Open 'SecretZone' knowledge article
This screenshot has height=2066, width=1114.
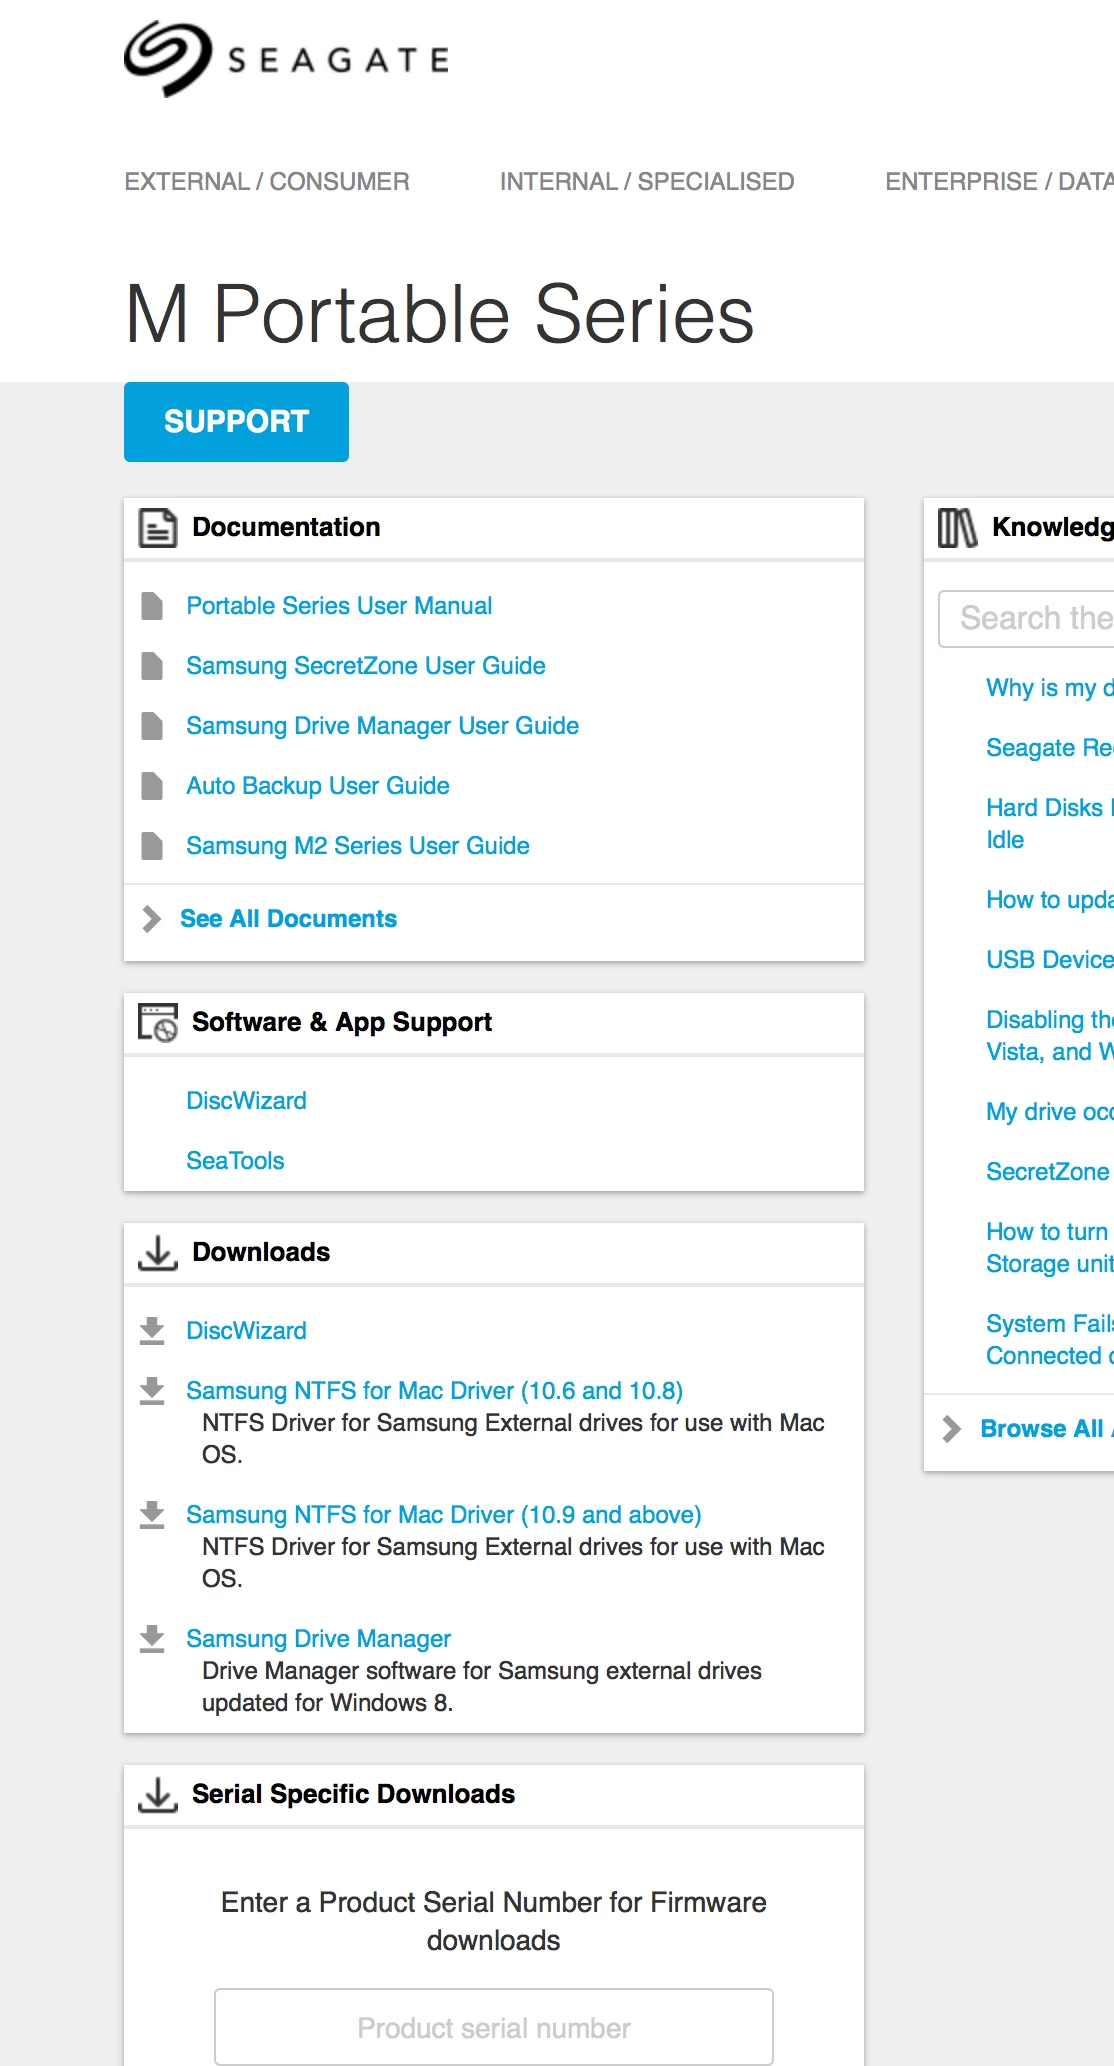tap(1048, 1172)
